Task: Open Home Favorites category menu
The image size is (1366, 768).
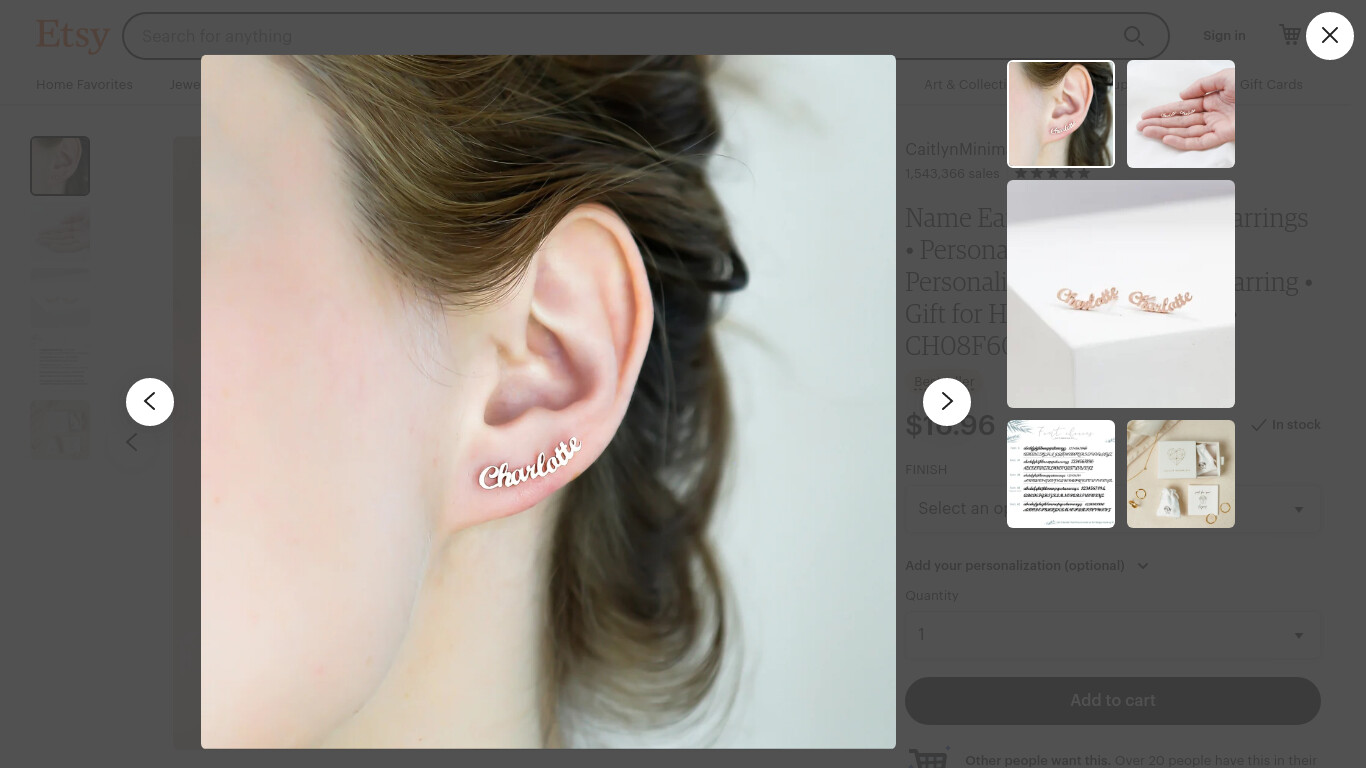Action: [x=84, y=85]
